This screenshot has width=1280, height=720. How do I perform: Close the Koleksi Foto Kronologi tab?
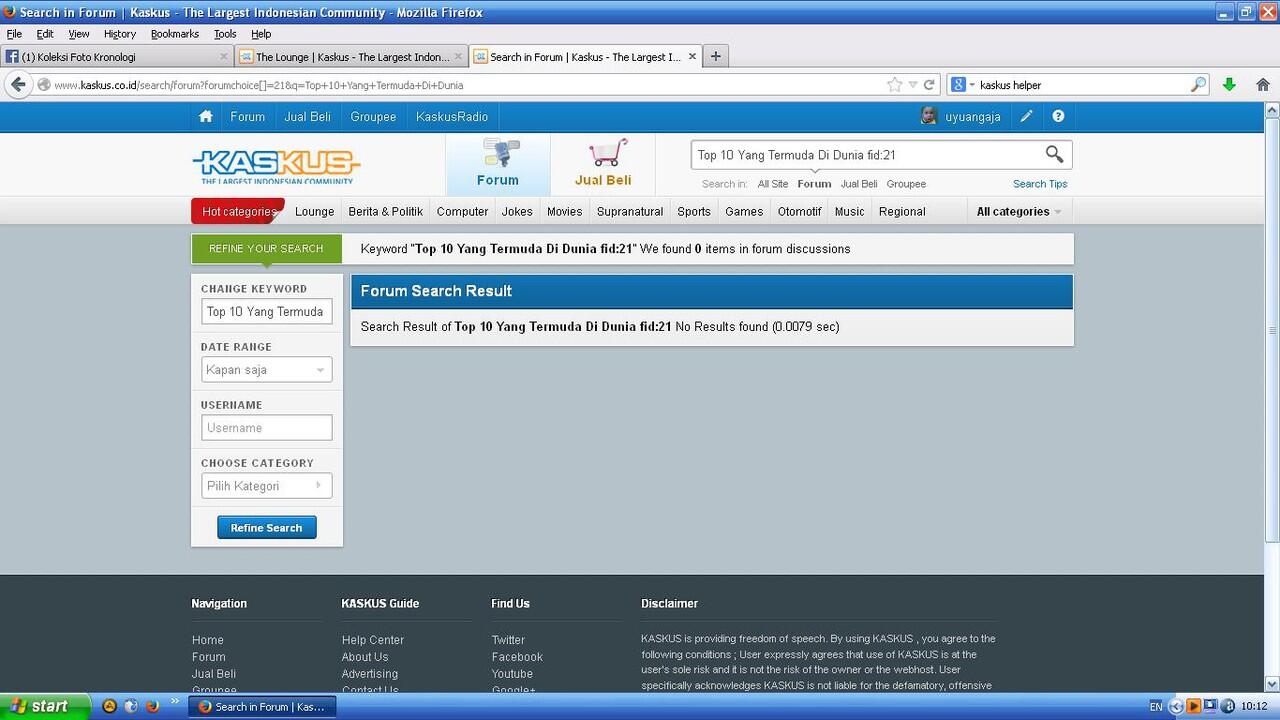(224, 57)
